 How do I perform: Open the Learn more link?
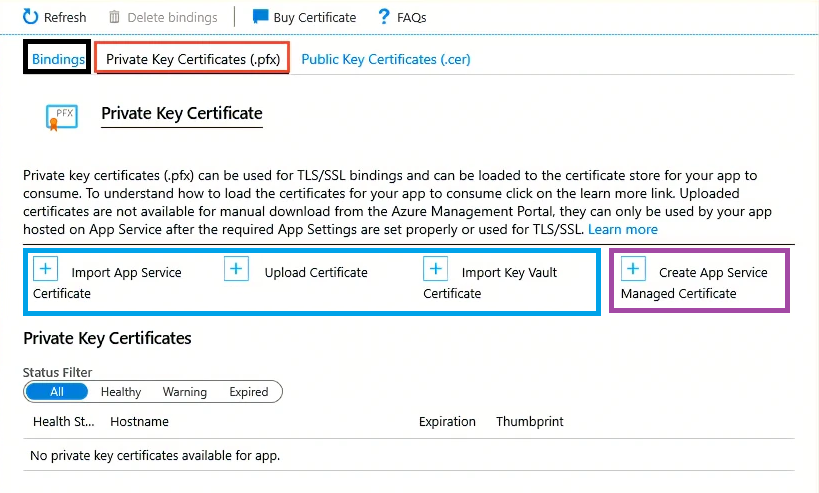[x=622, y=229]
